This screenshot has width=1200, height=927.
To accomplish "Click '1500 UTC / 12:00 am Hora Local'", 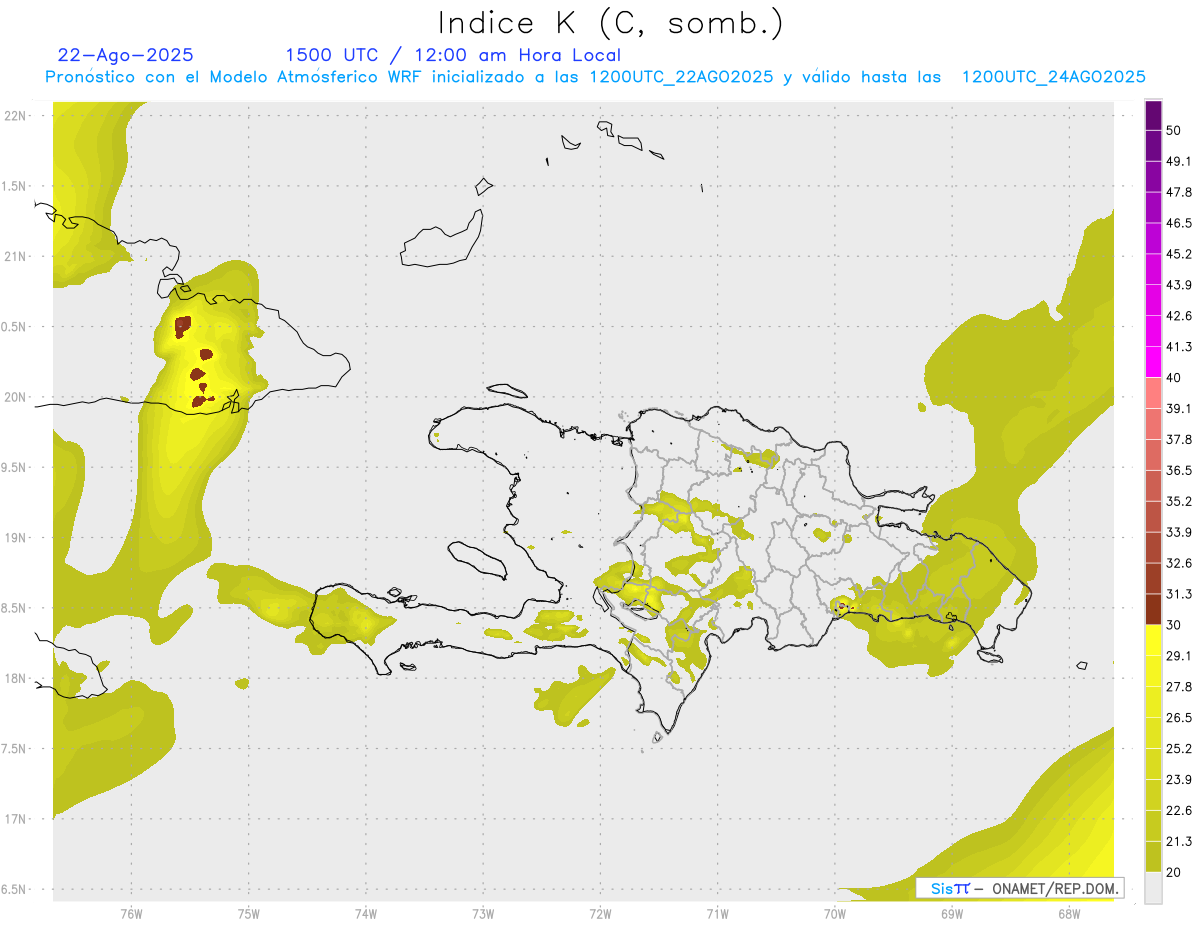I will point(453,55).
